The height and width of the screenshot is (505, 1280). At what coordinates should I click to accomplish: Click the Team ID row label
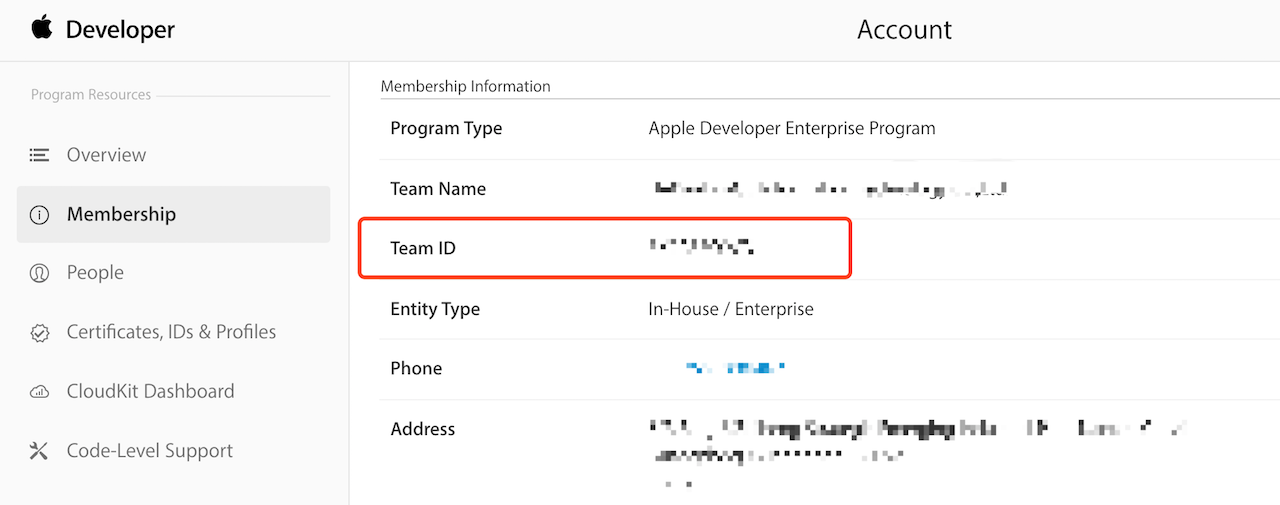[423, 248]
